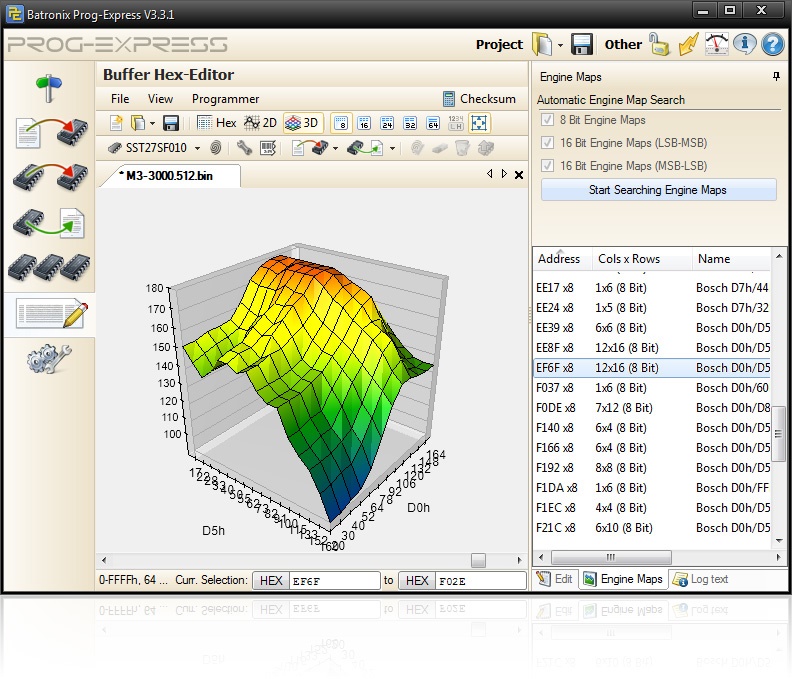This screenshot has height=679, width=792.
Task: Click the barcode serial number icon
Action: [268, 148]
